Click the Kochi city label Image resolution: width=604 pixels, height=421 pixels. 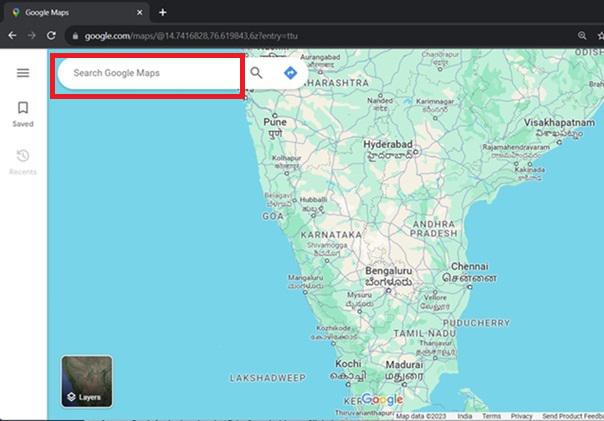pos(348,364)
